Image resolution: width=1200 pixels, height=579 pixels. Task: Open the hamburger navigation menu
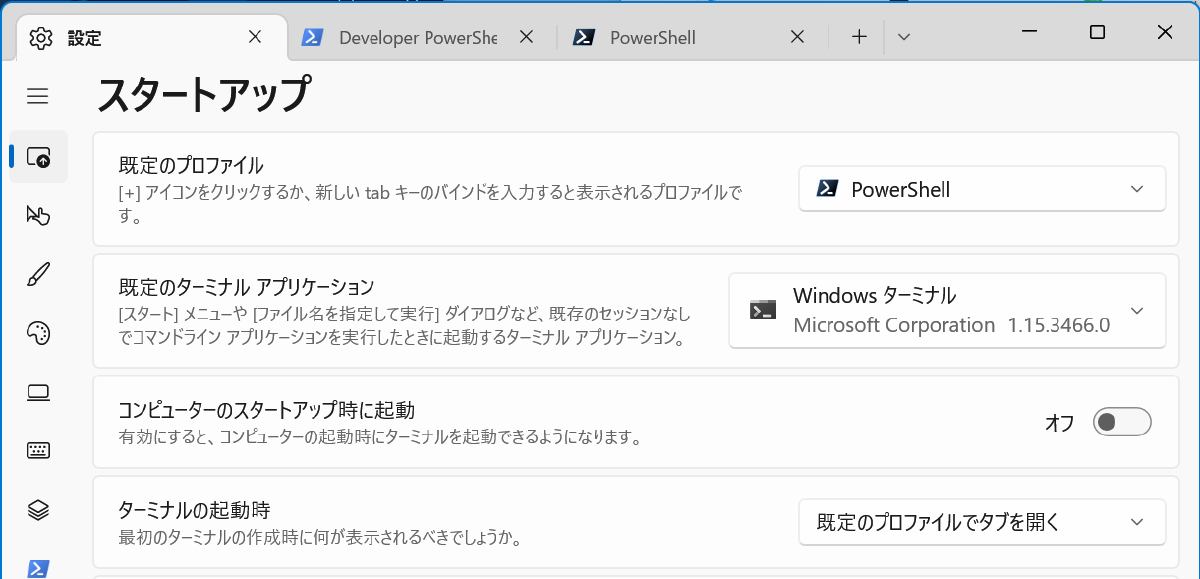pos(38,96)
